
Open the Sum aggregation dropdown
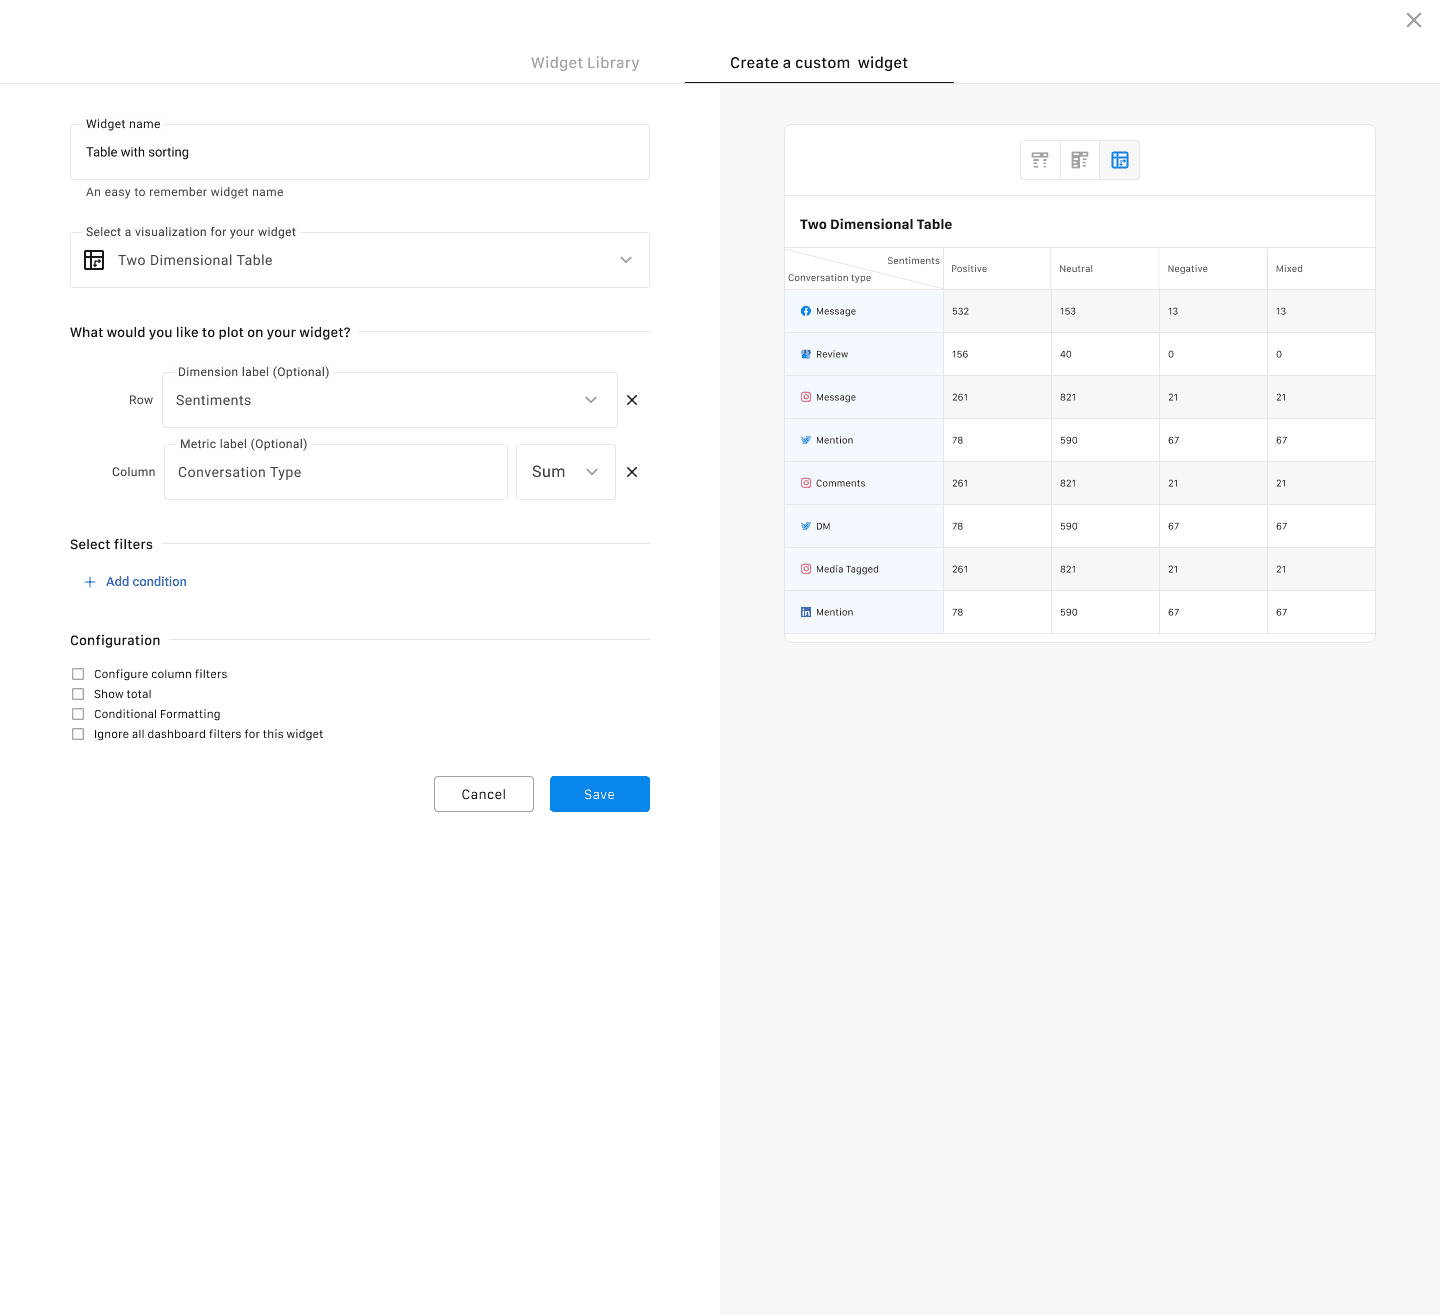point(565,472)
